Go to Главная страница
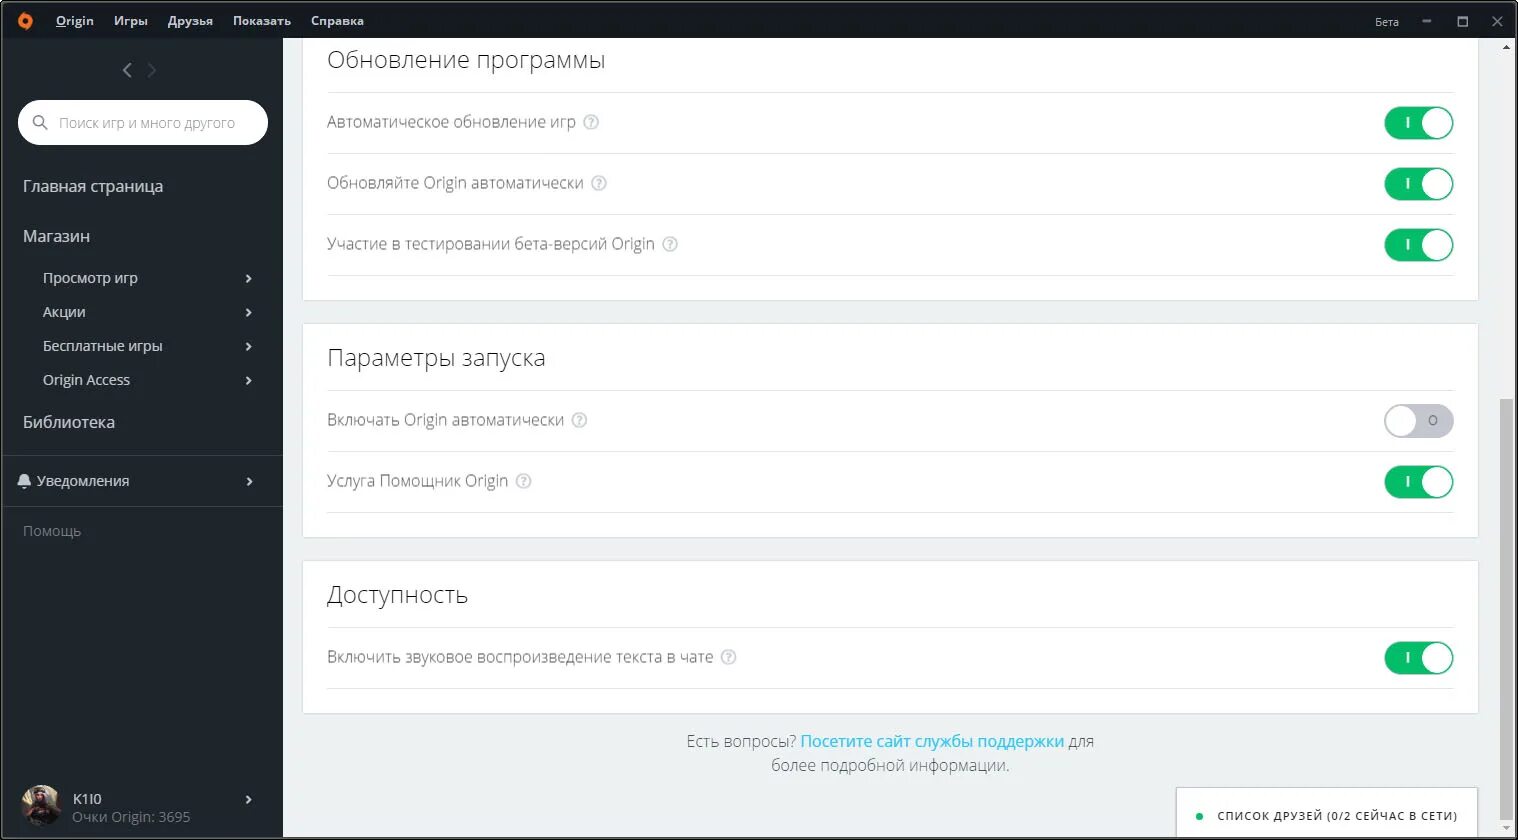Screen dimensions: 1518x840 [x=93, y=186]
